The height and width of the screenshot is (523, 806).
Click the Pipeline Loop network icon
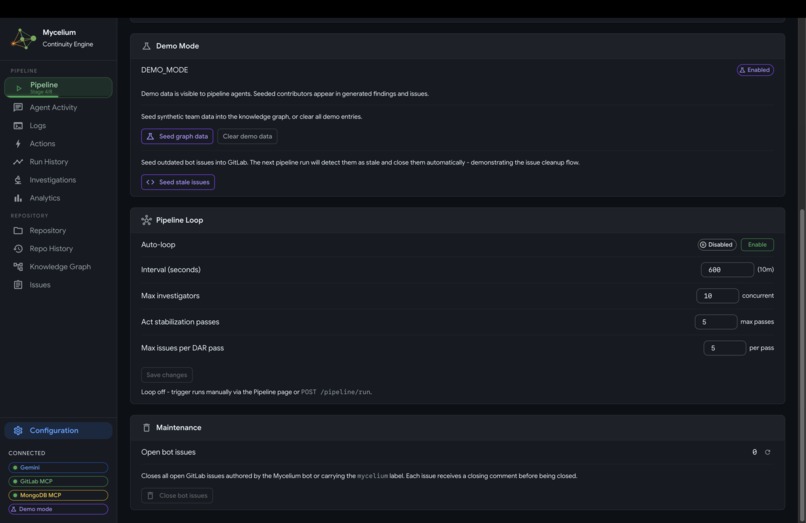146,220
